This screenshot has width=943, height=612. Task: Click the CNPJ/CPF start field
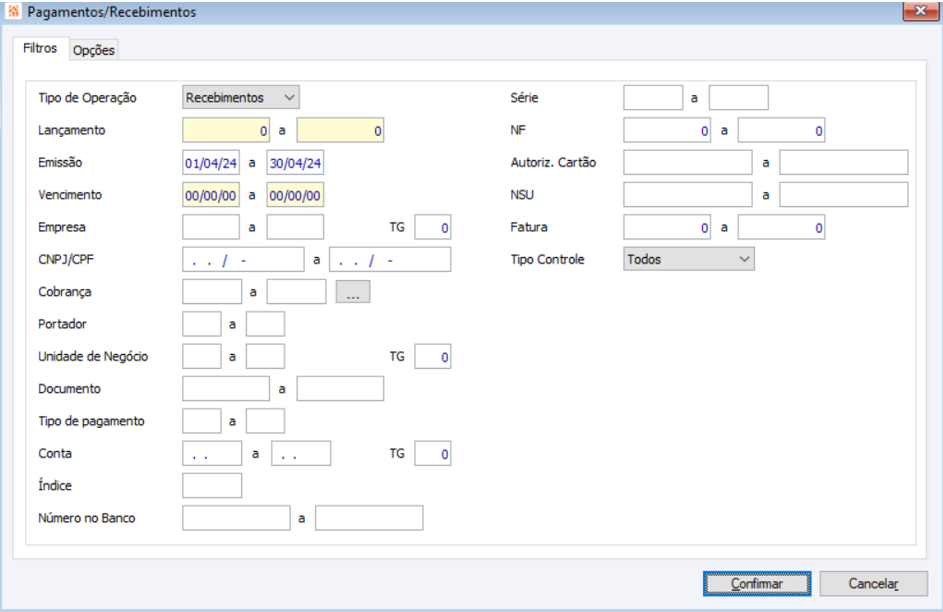[243, 260]
